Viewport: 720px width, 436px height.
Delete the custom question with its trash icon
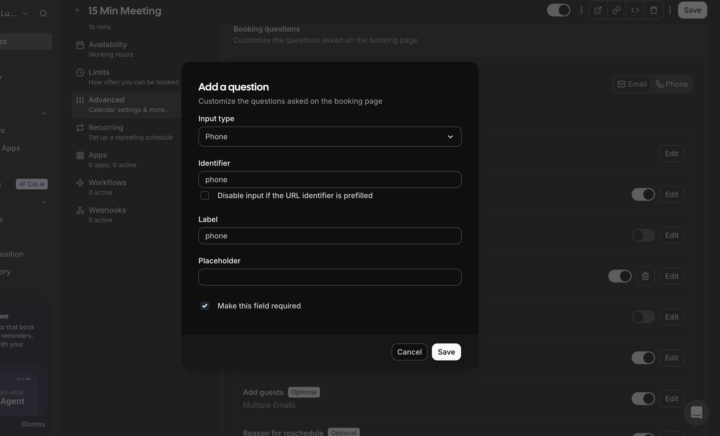pos(645,276)
